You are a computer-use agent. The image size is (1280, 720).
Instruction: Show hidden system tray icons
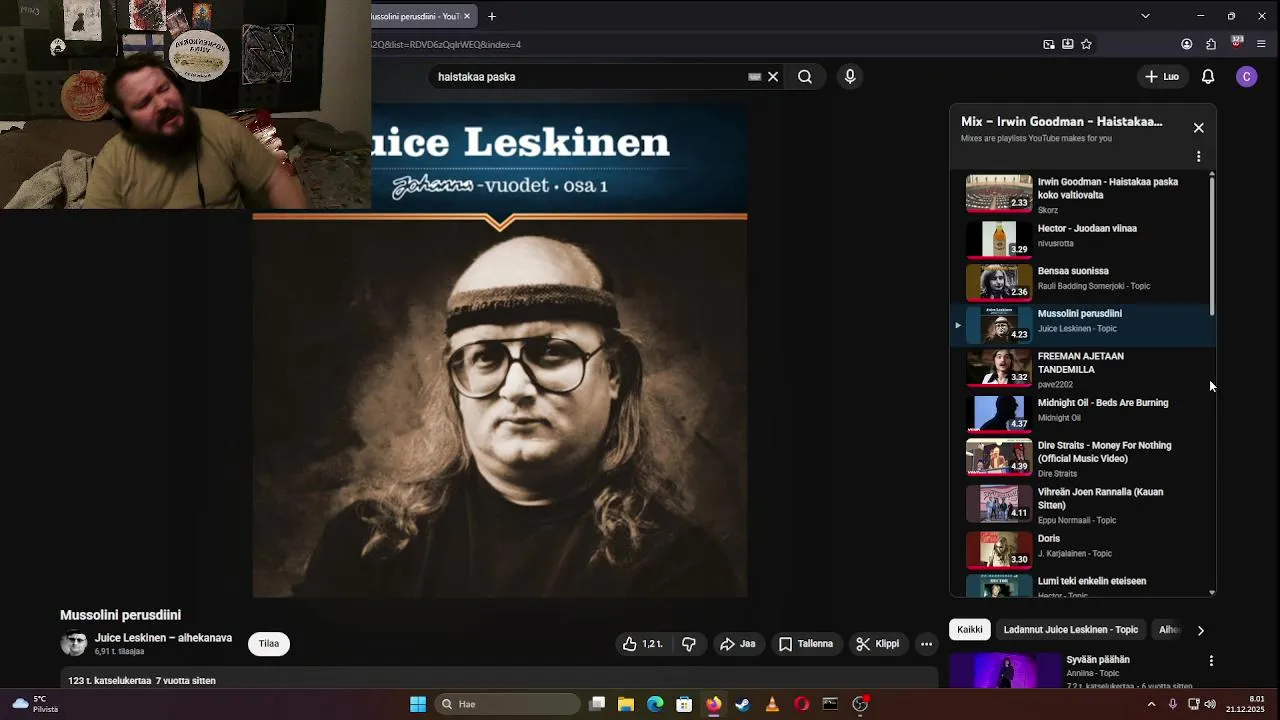click(x=1151, y=704)
